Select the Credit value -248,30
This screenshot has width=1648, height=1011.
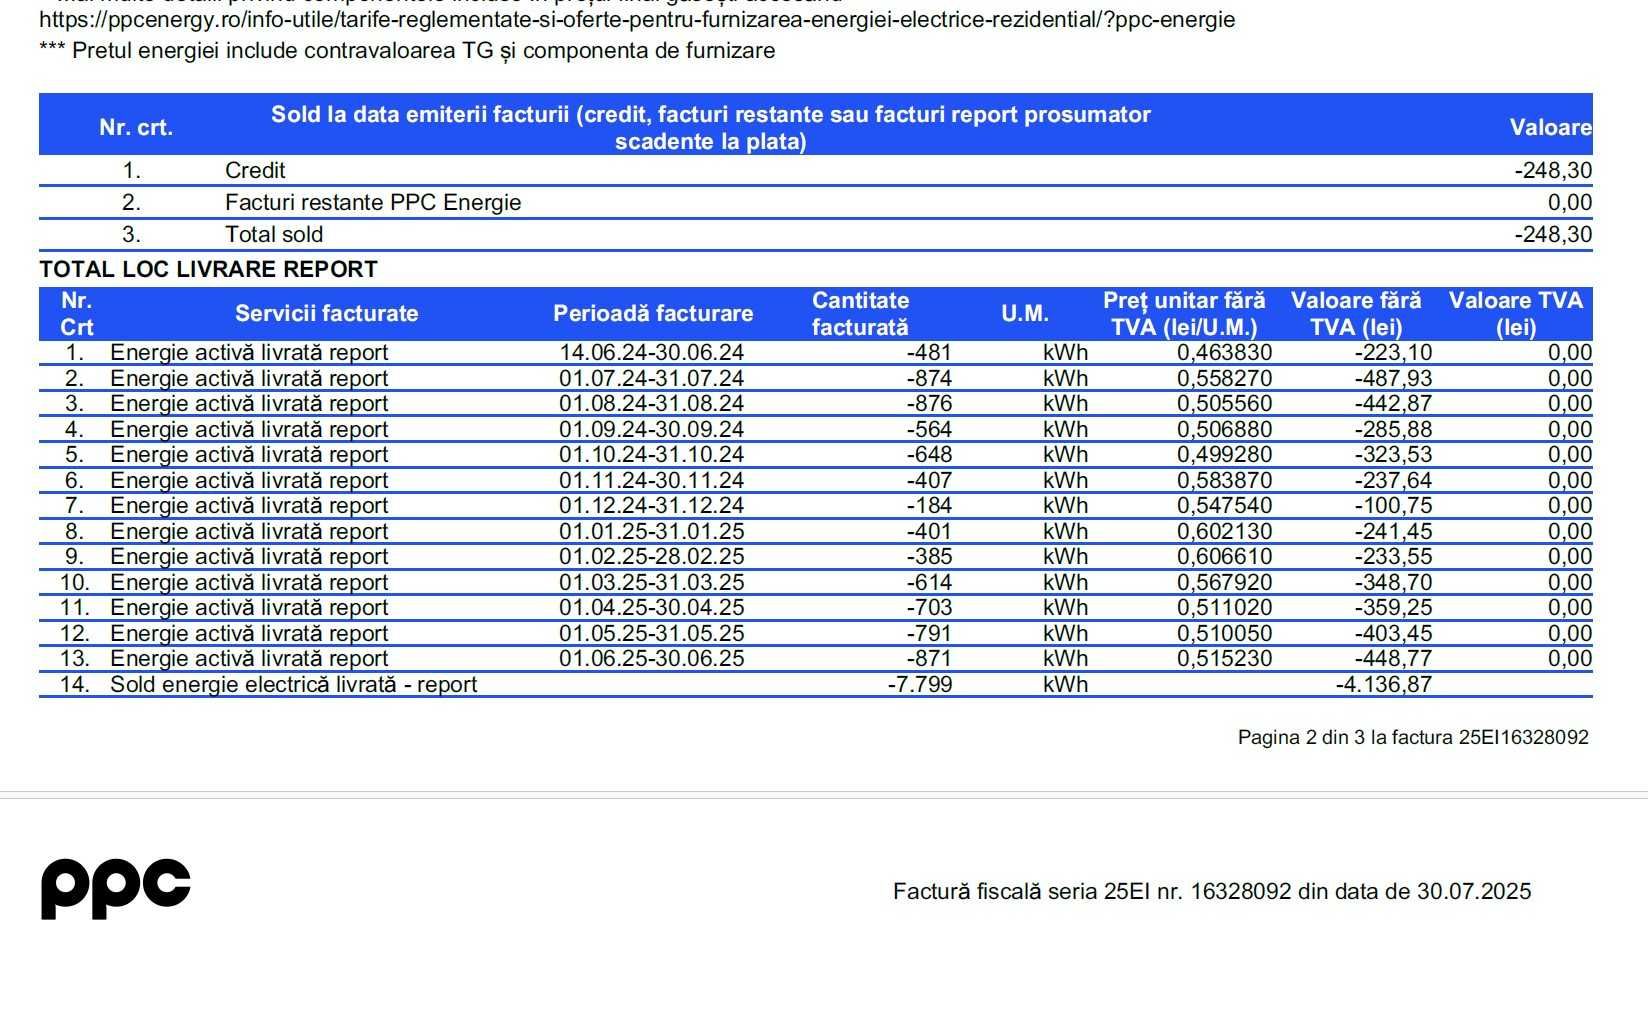[x=1553, y=171]
